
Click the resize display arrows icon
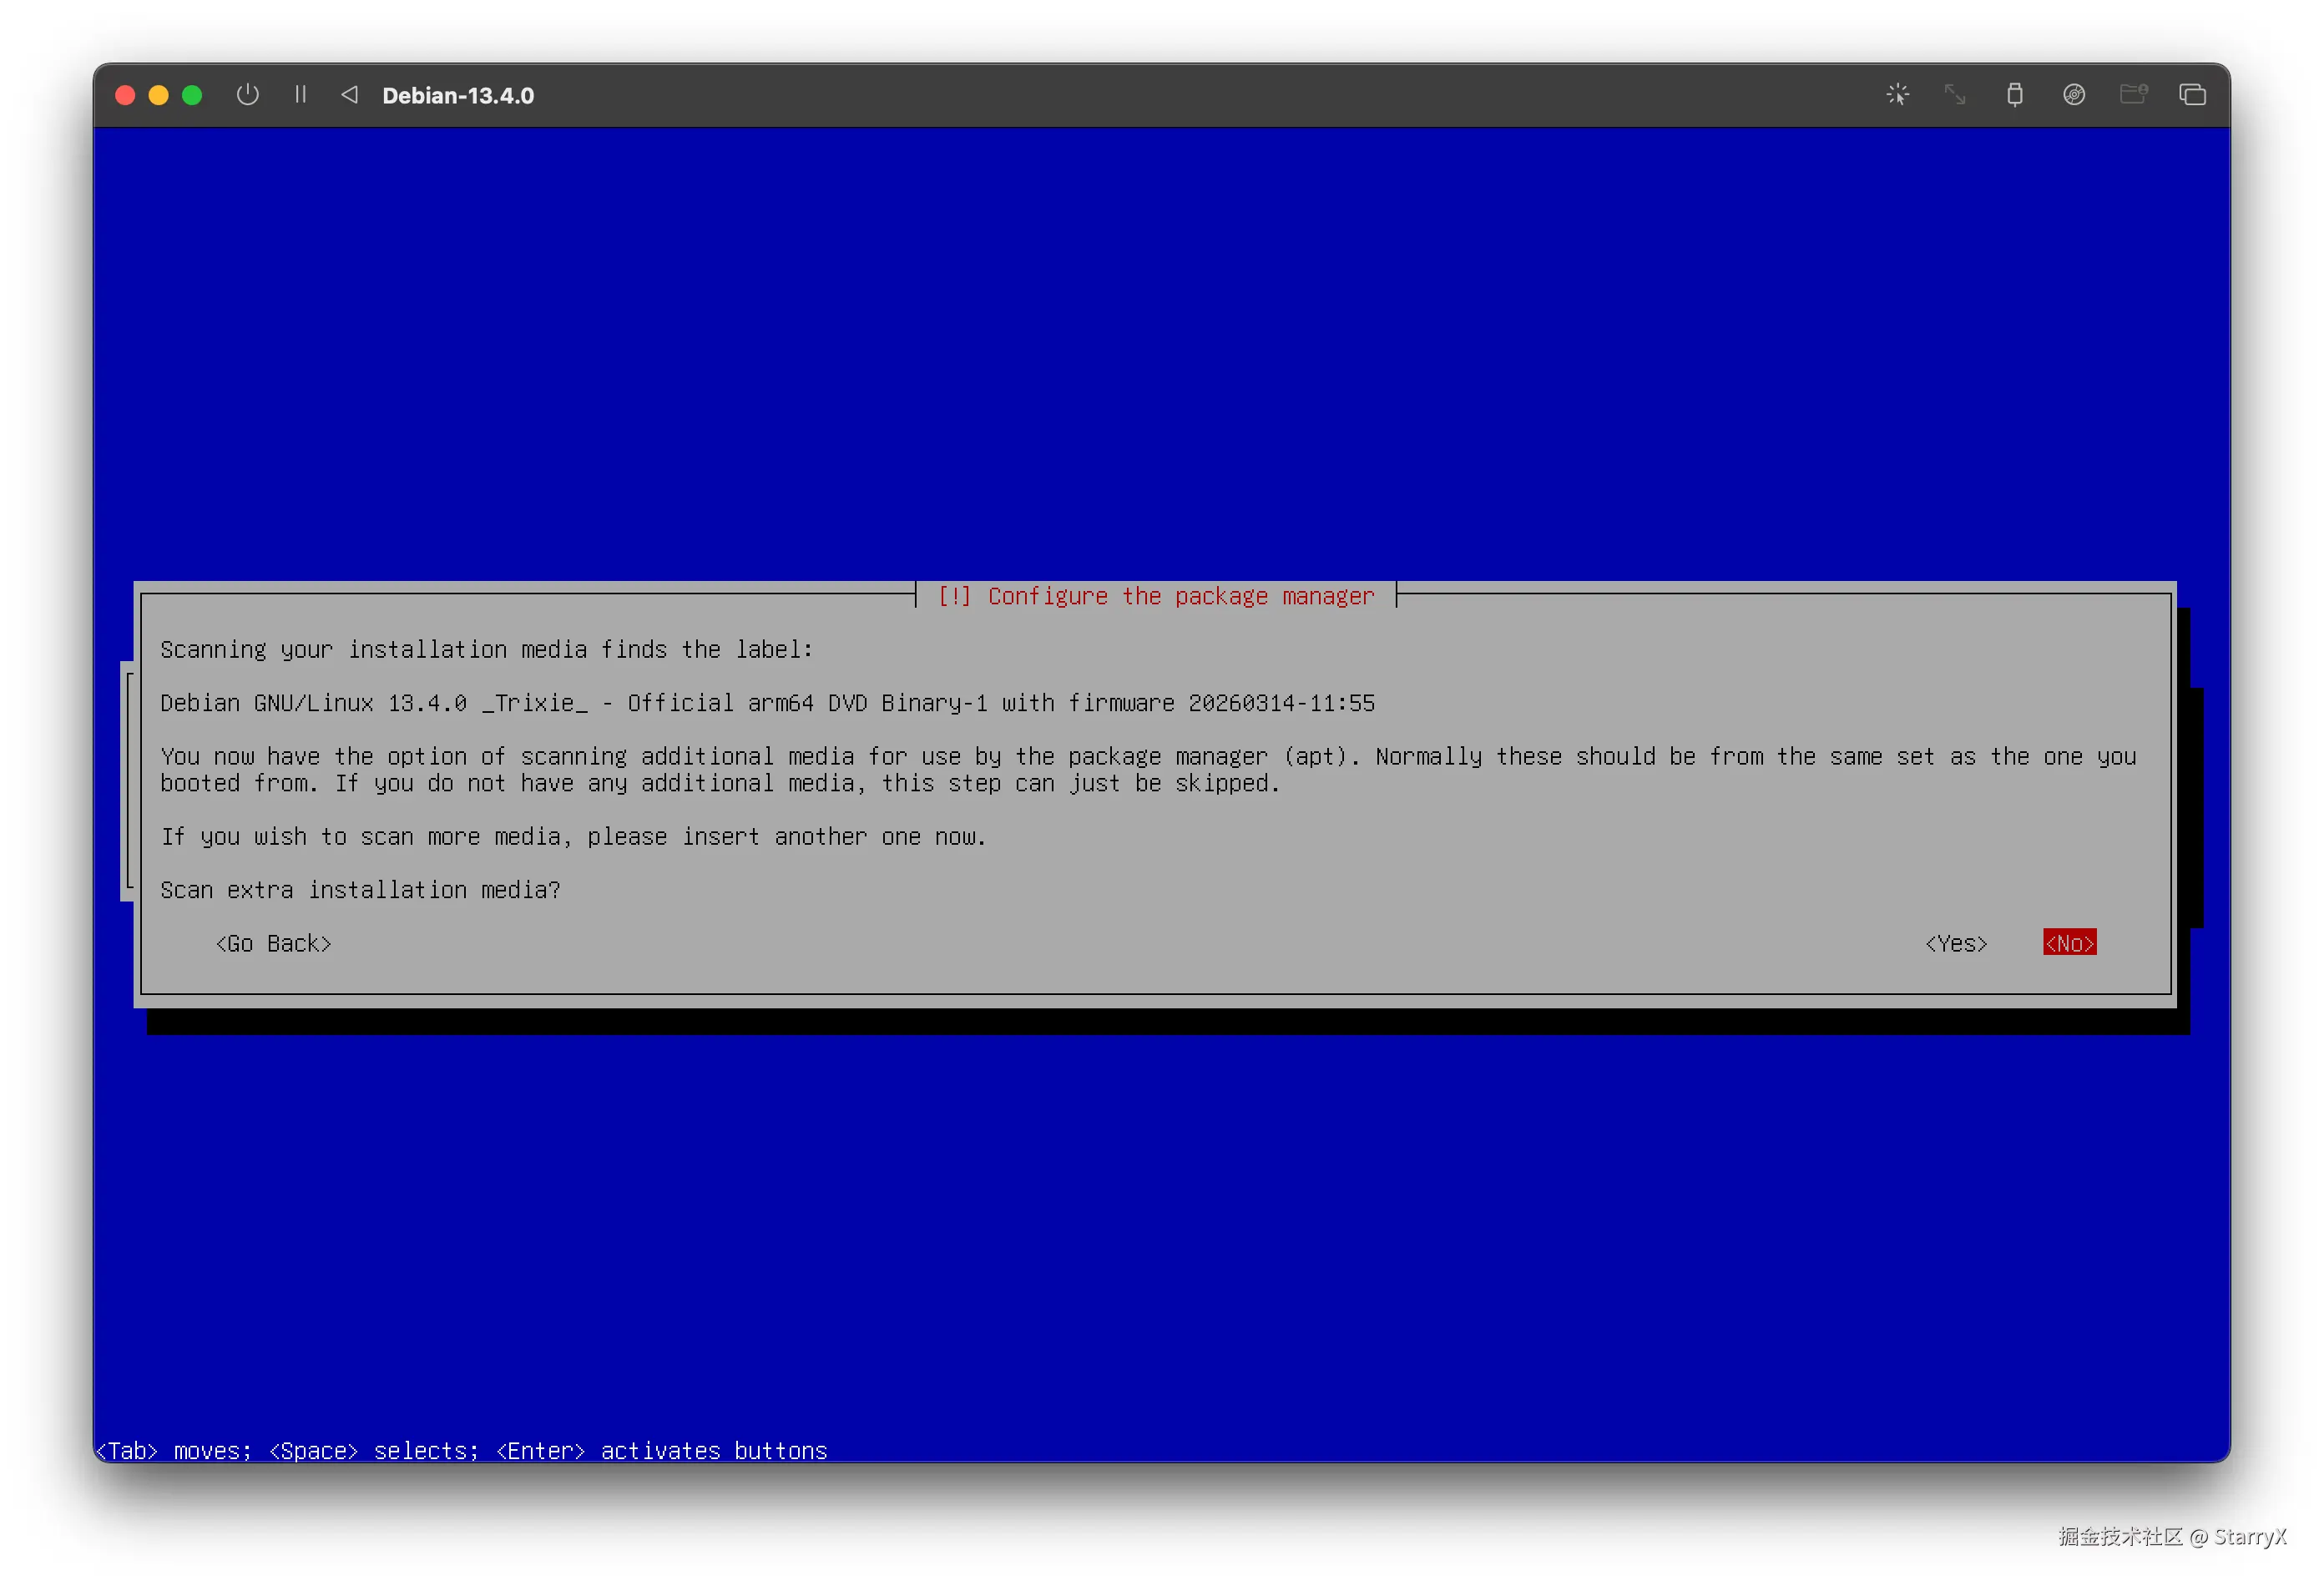(x=1955, y=95)
